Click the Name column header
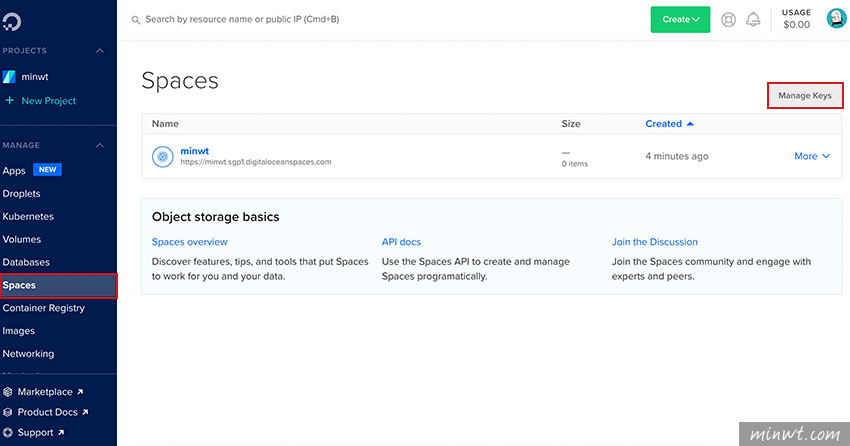850x446 pixels. tap(165, 124)
